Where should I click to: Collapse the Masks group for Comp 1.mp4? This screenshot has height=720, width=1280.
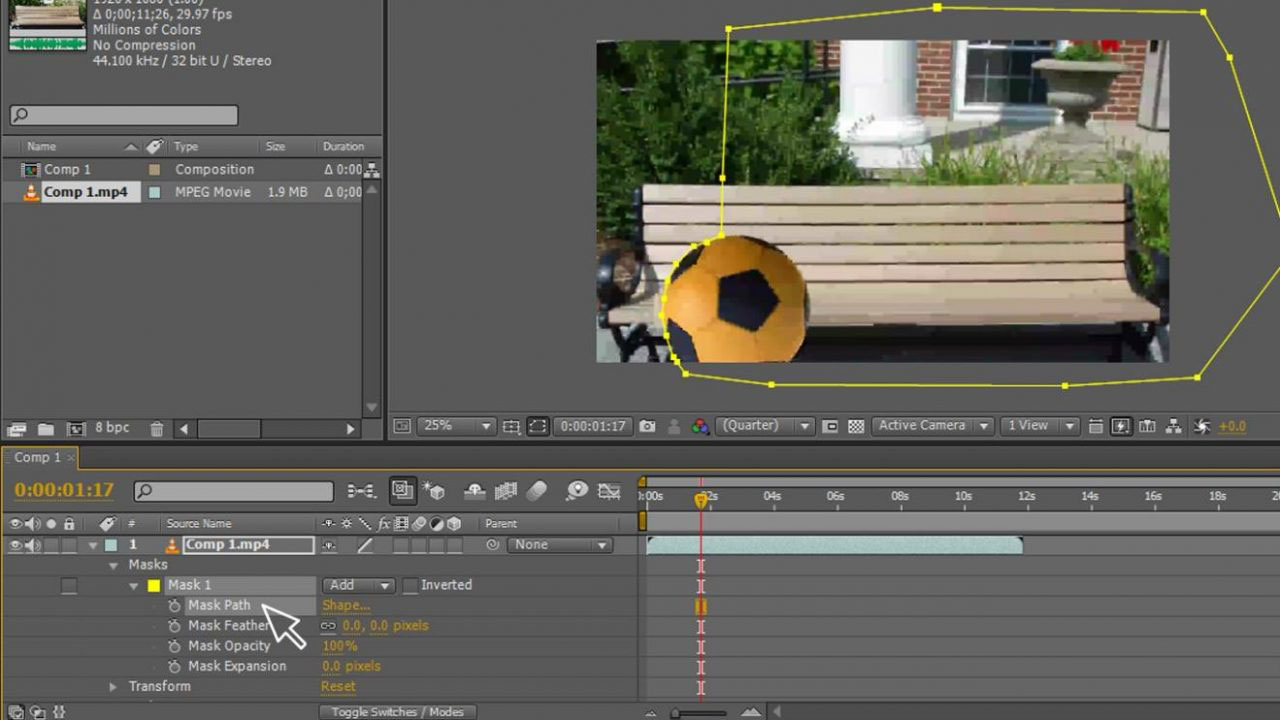(113, 564)
